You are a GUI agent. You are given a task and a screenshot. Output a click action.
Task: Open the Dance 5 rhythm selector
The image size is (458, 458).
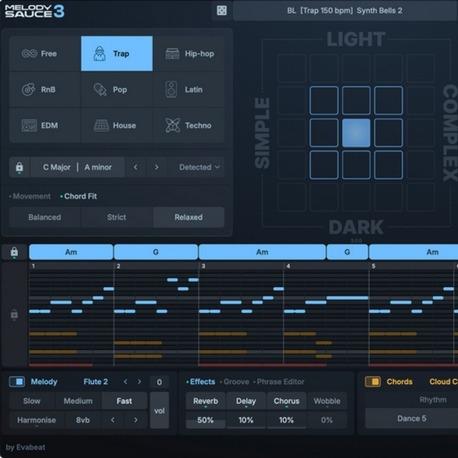412,419
